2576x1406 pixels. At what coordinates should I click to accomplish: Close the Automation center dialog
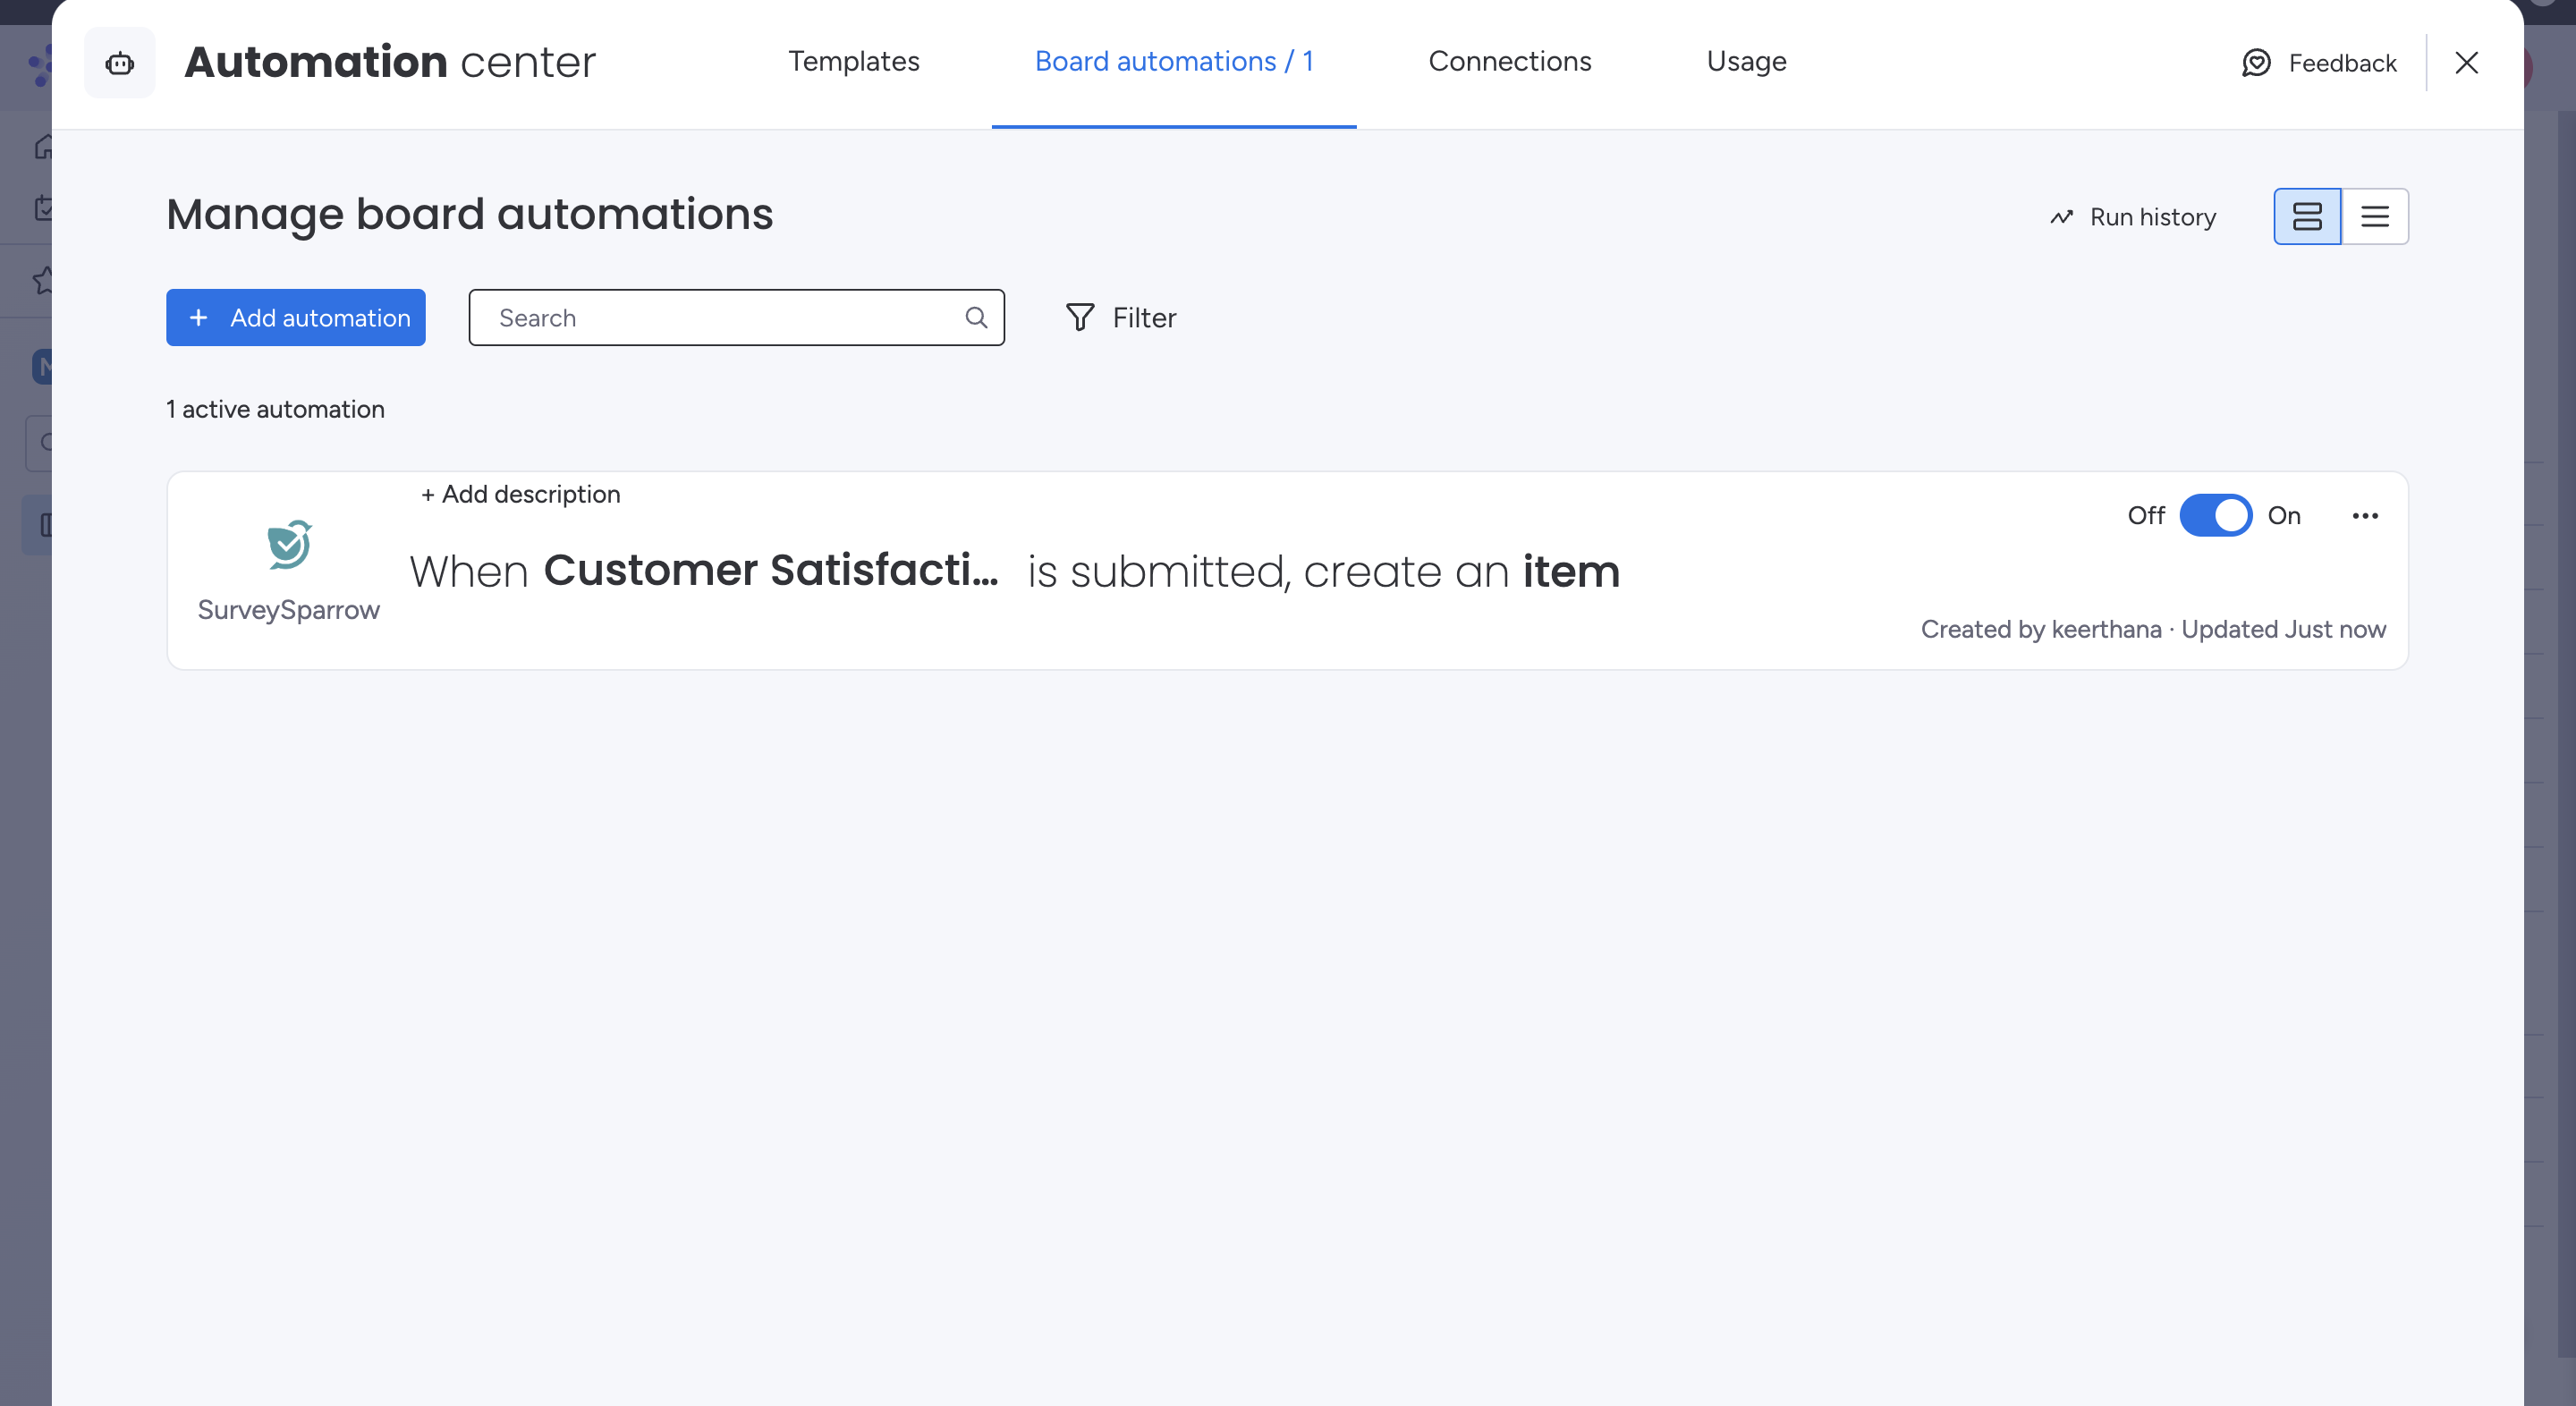click(2466, 63)
